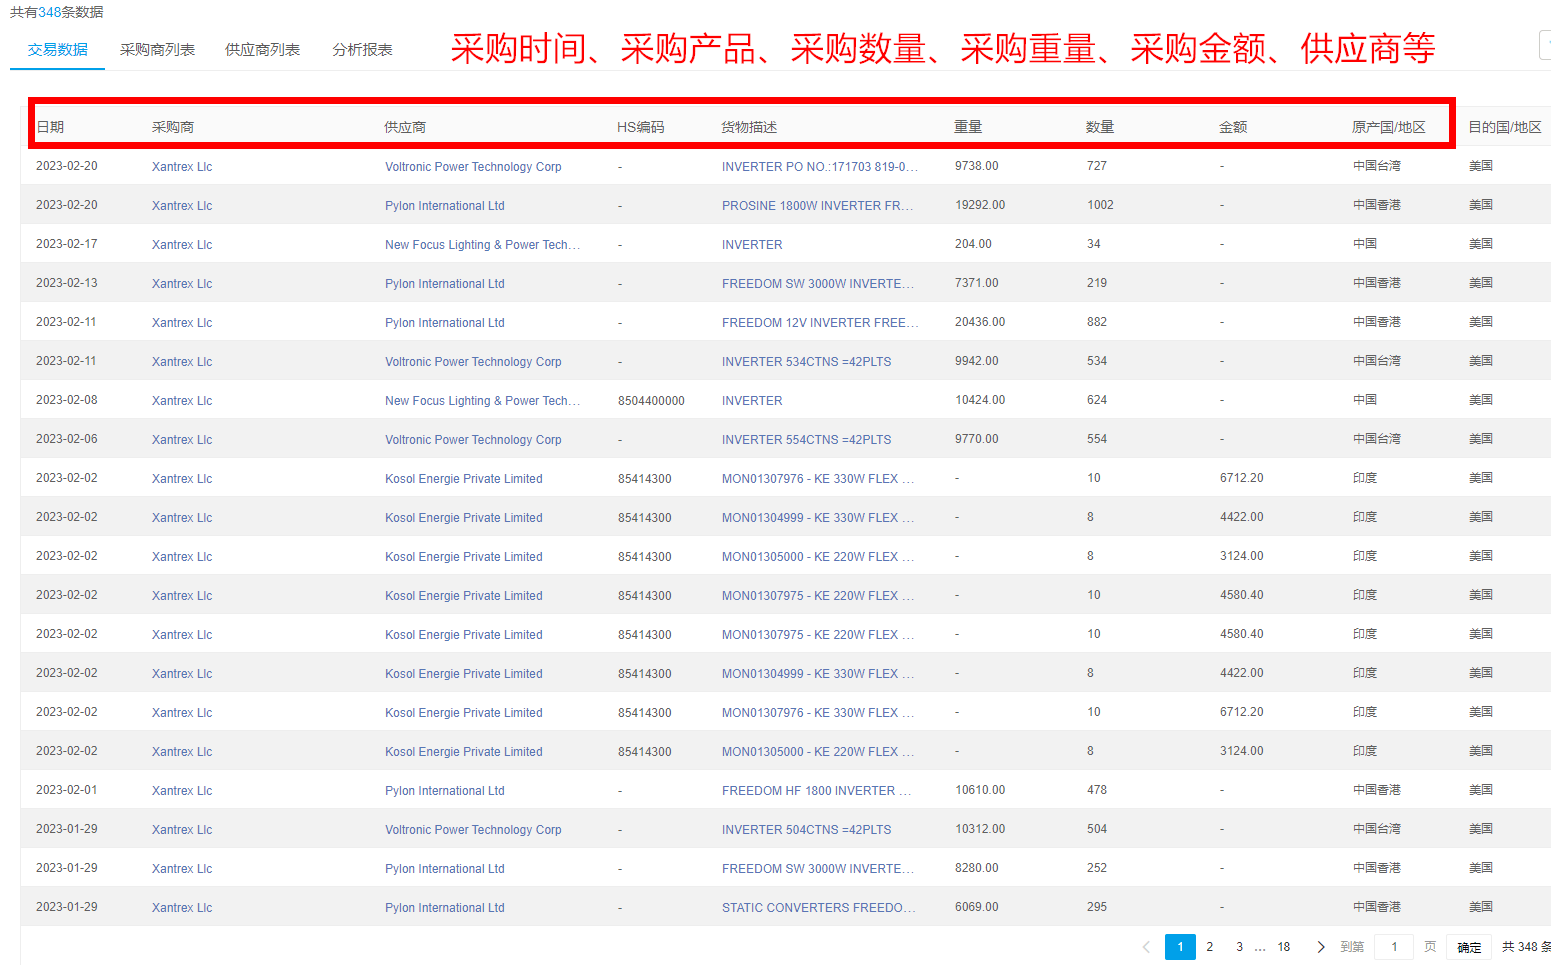
Task: Open Voltronic Power supplier for INVERTER 534CTNS row
Action: [x=473, y=362]
